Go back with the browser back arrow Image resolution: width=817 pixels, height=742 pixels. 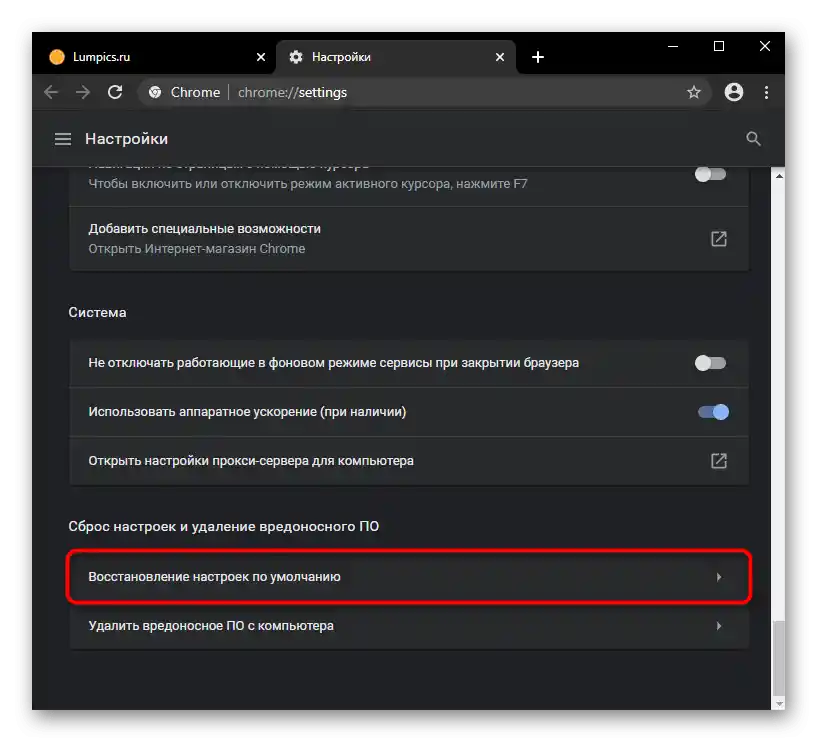click(51, 92)
